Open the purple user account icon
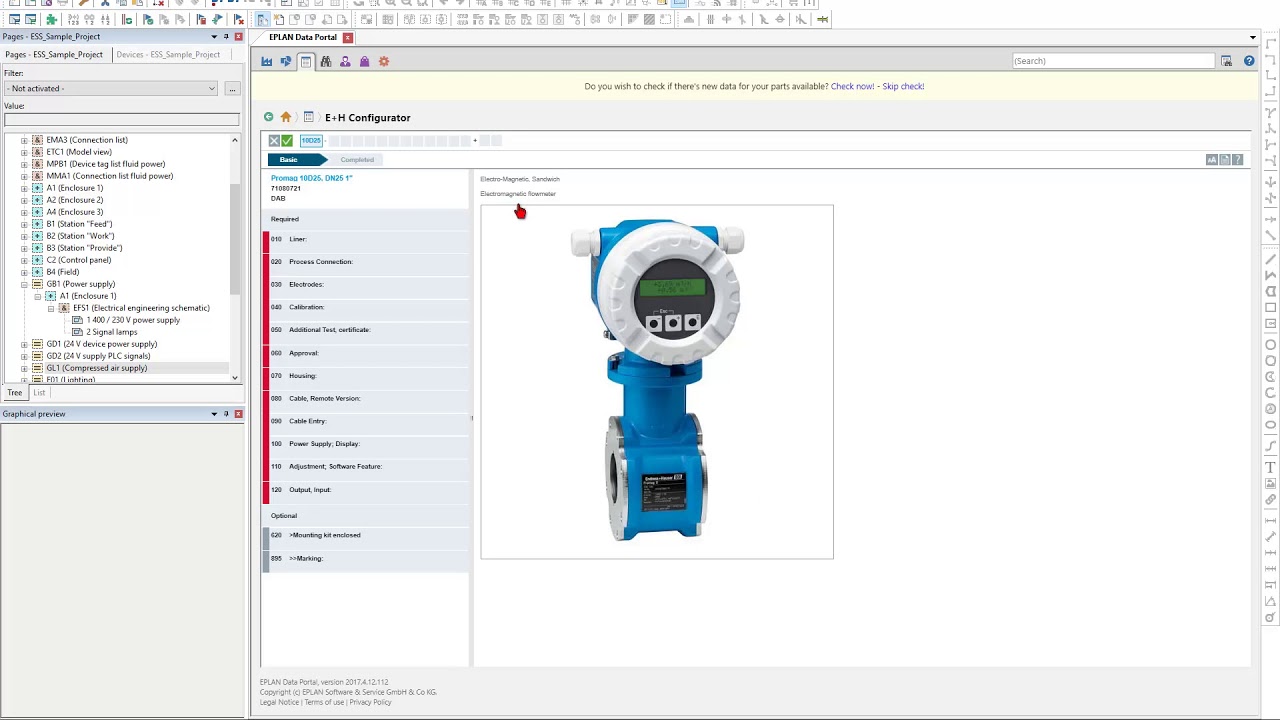This screenshot has height=720, width=1280. 345,62
